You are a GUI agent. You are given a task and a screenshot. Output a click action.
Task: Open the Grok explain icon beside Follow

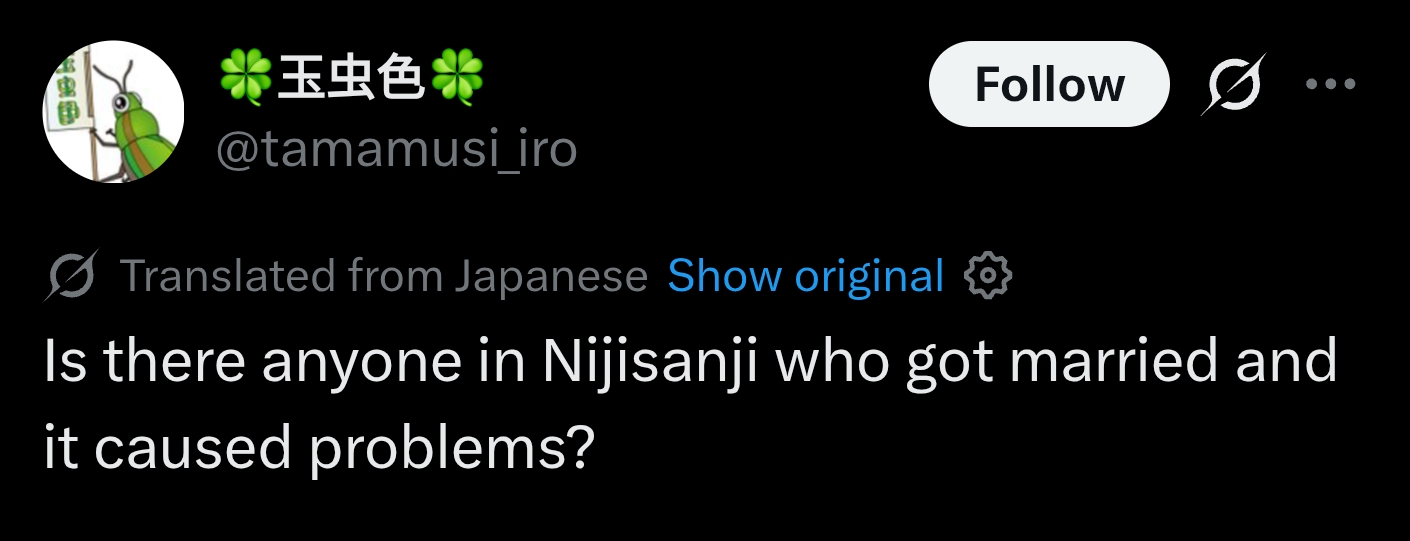coord(1234,84)
